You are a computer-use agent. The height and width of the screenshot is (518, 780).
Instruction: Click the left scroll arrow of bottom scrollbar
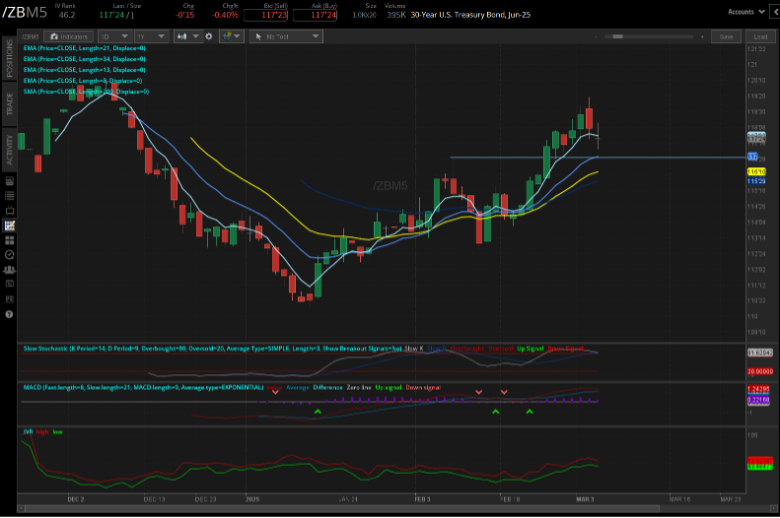21,509
